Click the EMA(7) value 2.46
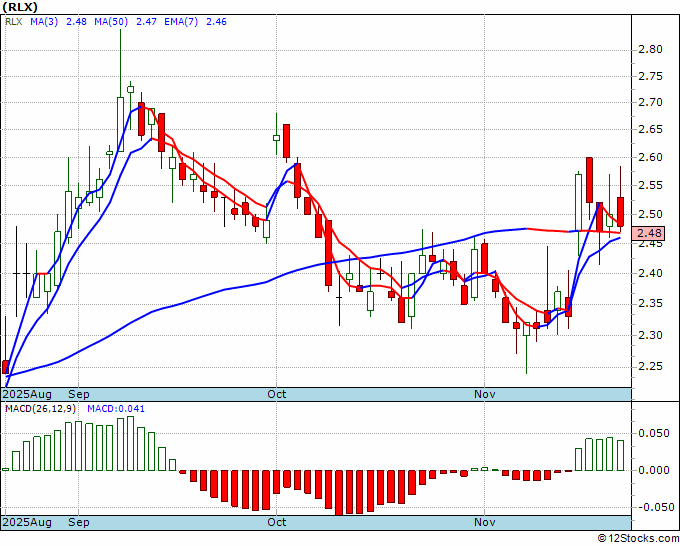The height and width of the screenshot is (546, 680). tap(216, 22)
